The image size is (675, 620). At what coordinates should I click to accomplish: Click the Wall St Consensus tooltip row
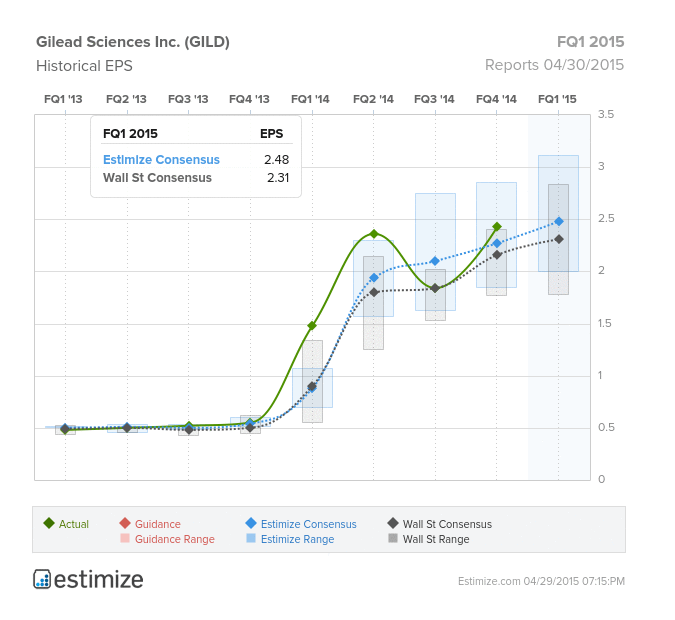[x=196, y=178]
